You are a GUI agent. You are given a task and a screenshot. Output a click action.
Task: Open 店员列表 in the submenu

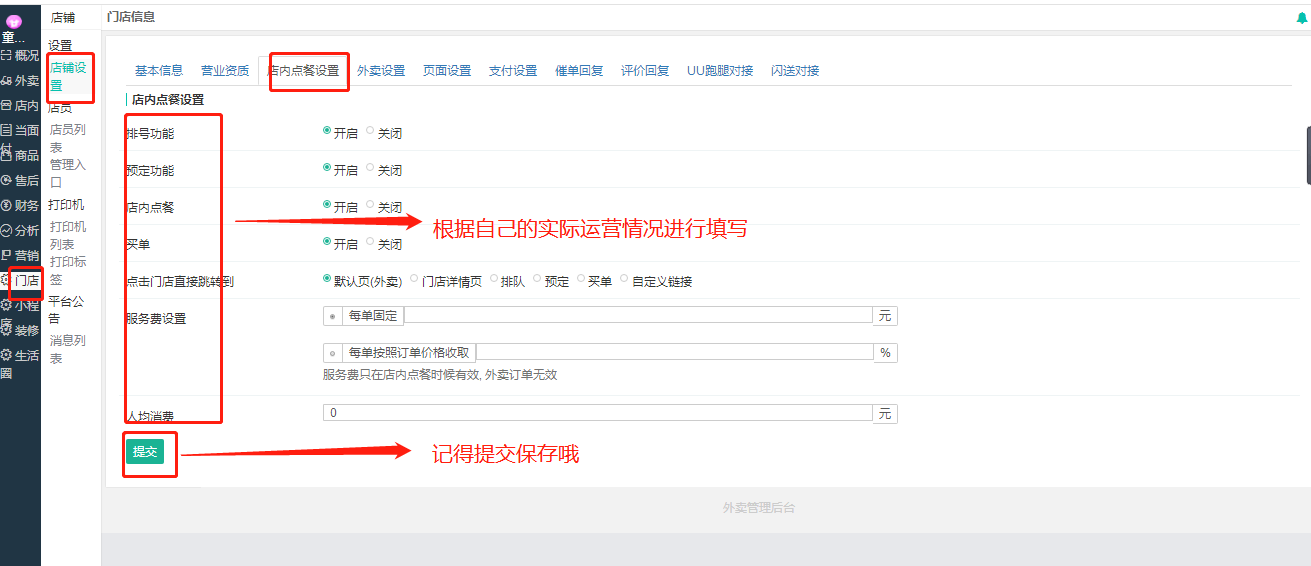point(69,138)
